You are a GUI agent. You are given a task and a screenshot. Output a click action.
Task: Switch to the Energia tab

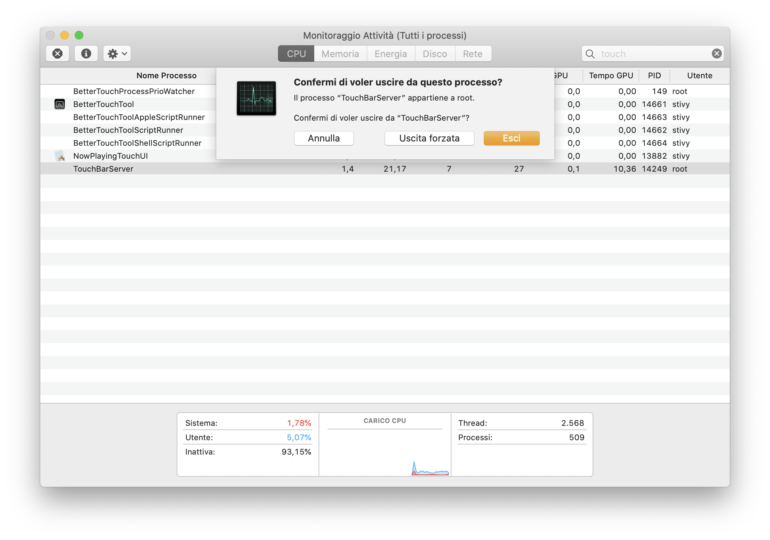[x=390, y=54]
